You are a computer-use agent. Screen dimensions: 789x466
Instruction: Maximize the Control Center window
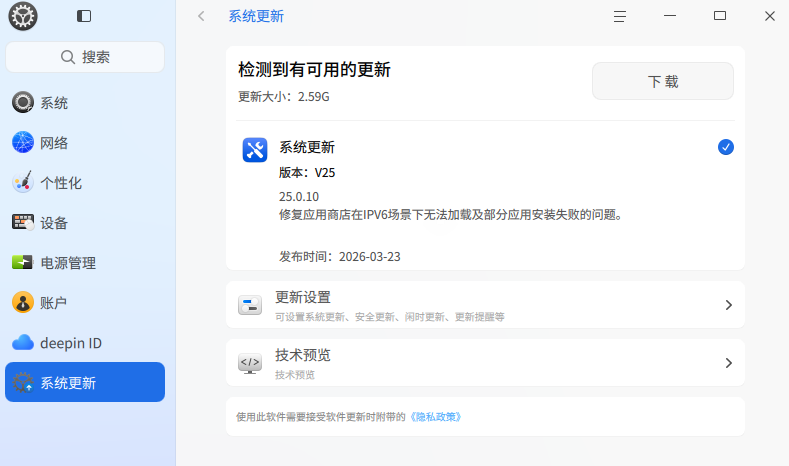[x=720, y=16]
